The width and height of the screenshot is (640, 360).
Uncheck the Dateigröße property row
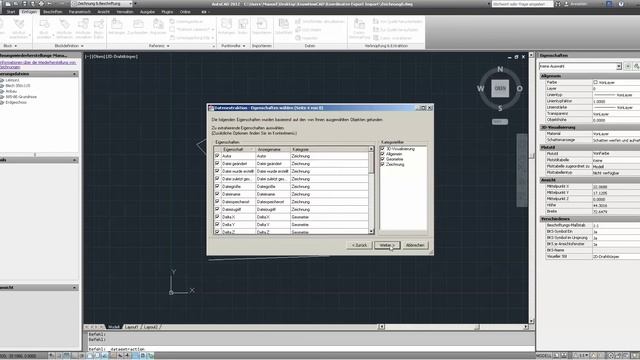[217, 186]
